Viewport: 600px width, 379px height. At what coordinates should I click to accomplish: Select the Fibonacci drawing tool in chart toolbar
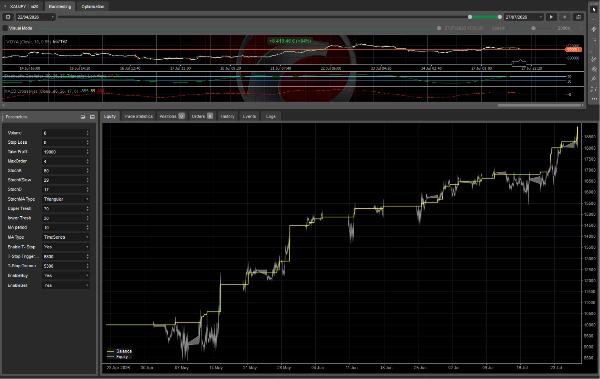(x=594, y=59)
